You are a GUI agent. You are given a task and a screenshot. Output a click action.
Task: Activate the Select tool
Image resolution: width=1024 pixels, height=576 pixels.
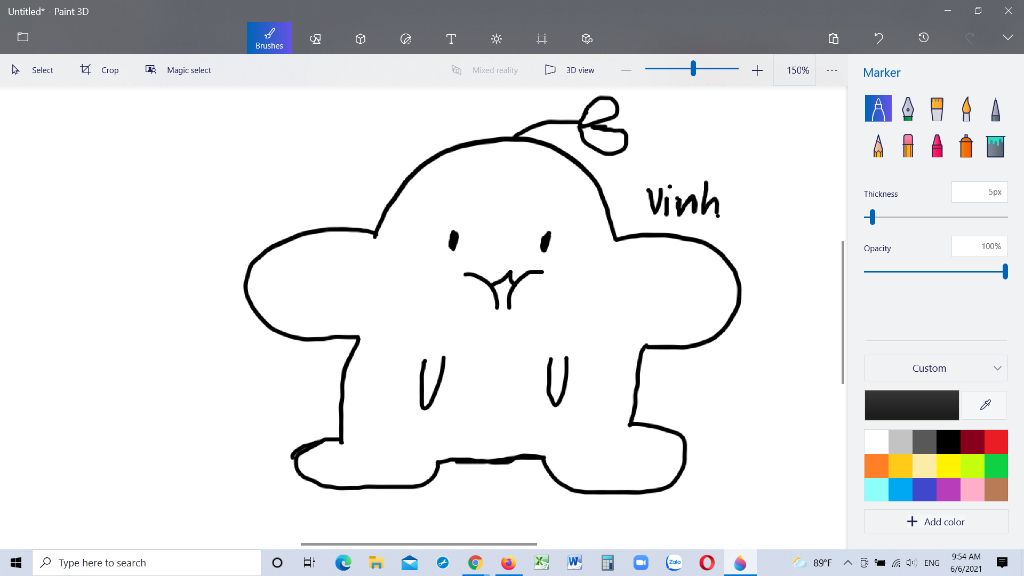pos(32,70)
